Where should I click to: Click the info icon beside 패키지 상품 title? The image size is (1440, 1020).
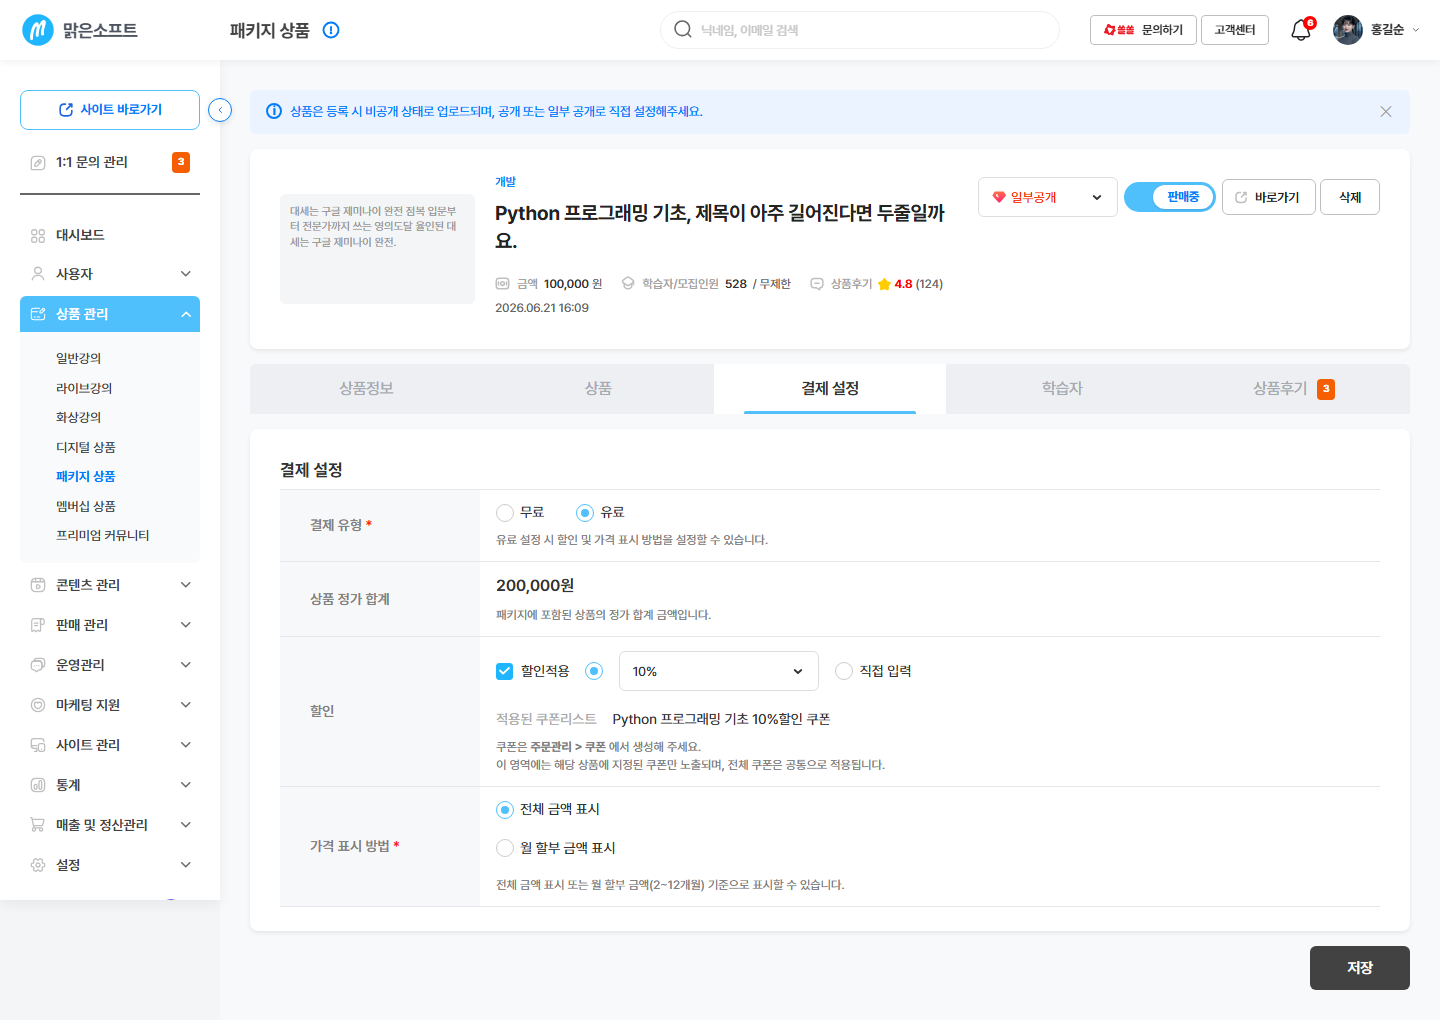coord(331,30)
